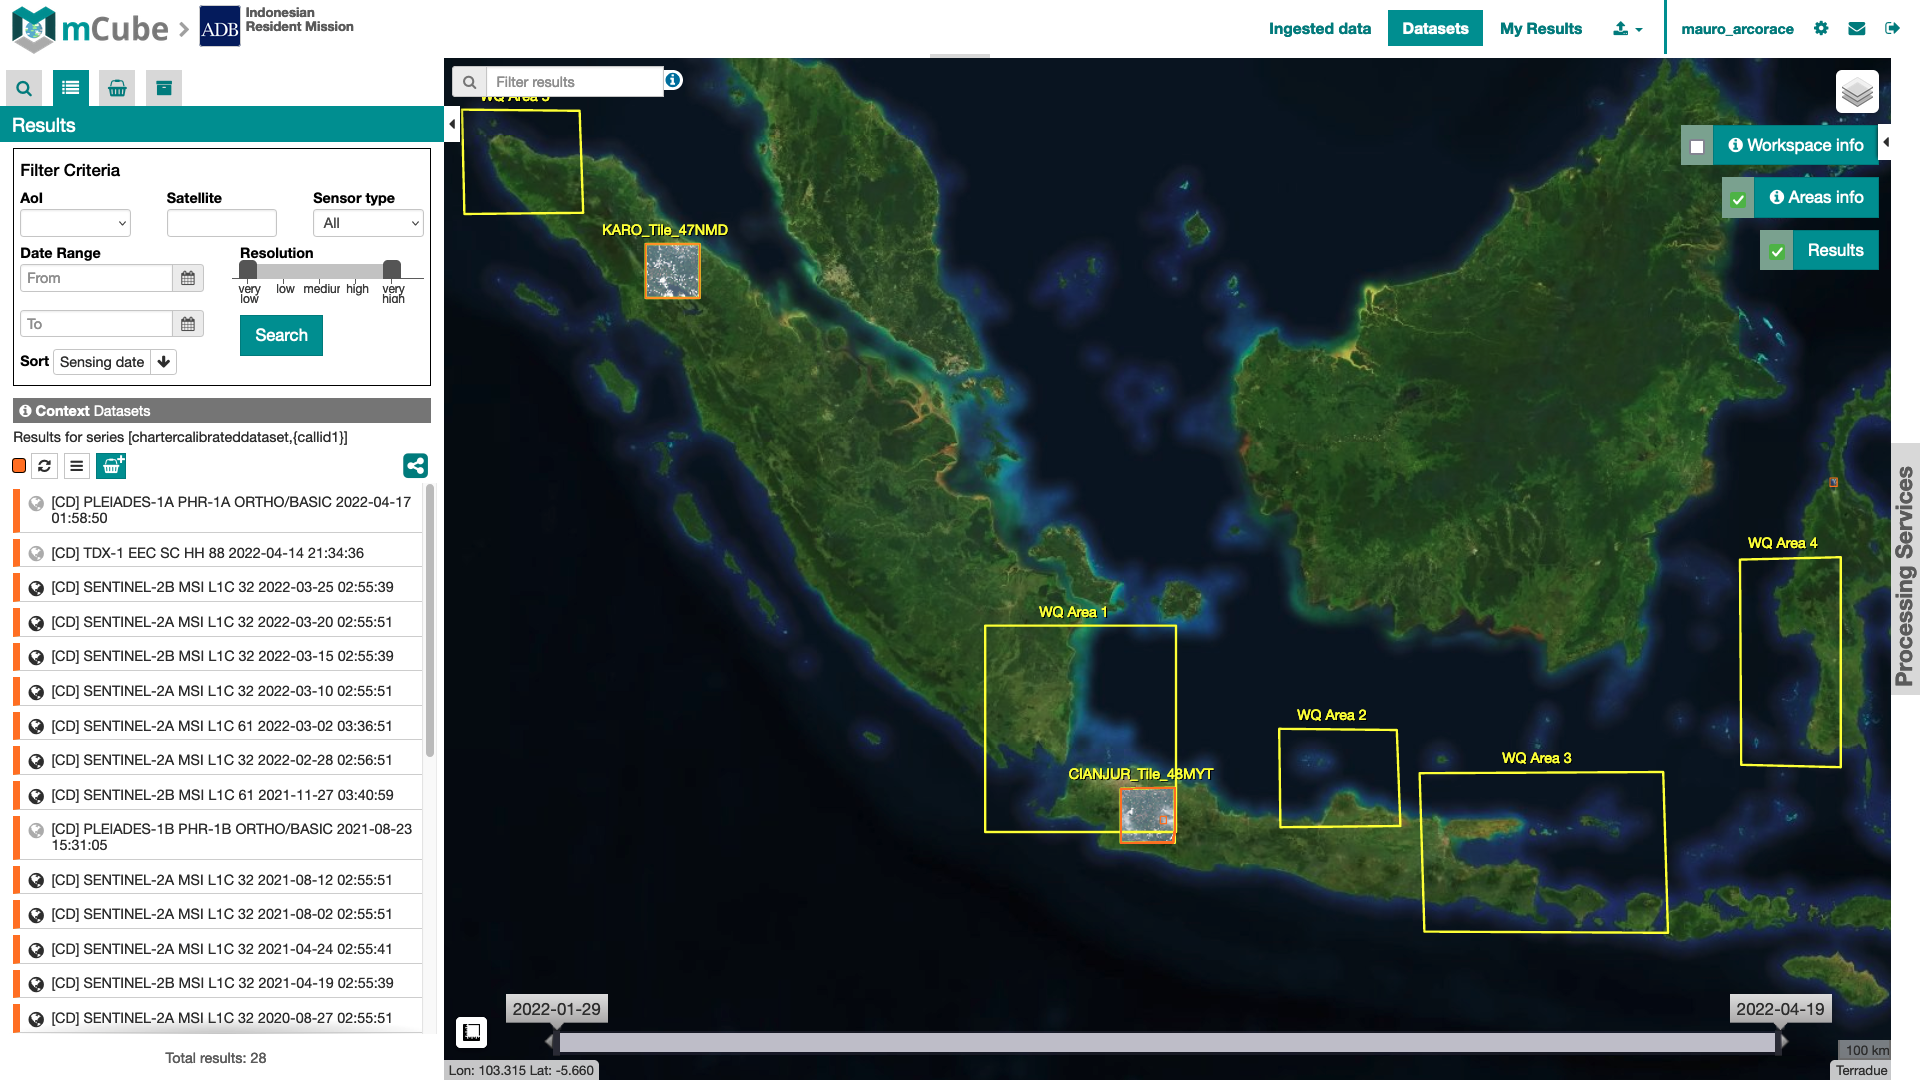Open the AoI dropdown
The image size is (1920, 1080).
tap(75, 222)
